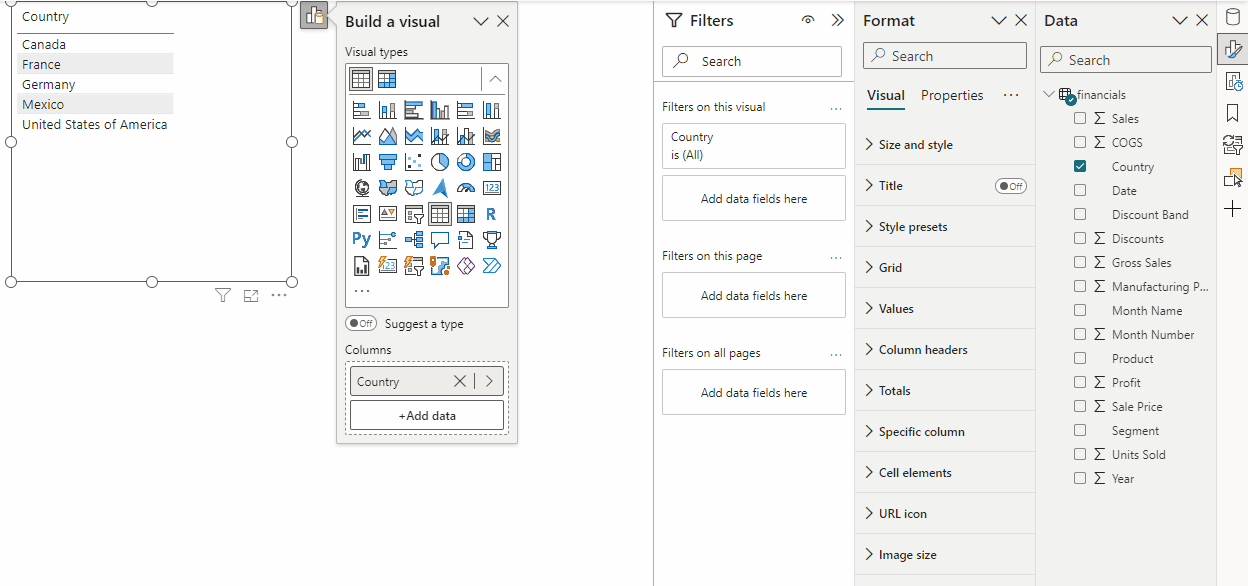This screenshot has height=586, width=1248.
Task: Select the Python visual icon
Action: (x=362, y=240)
